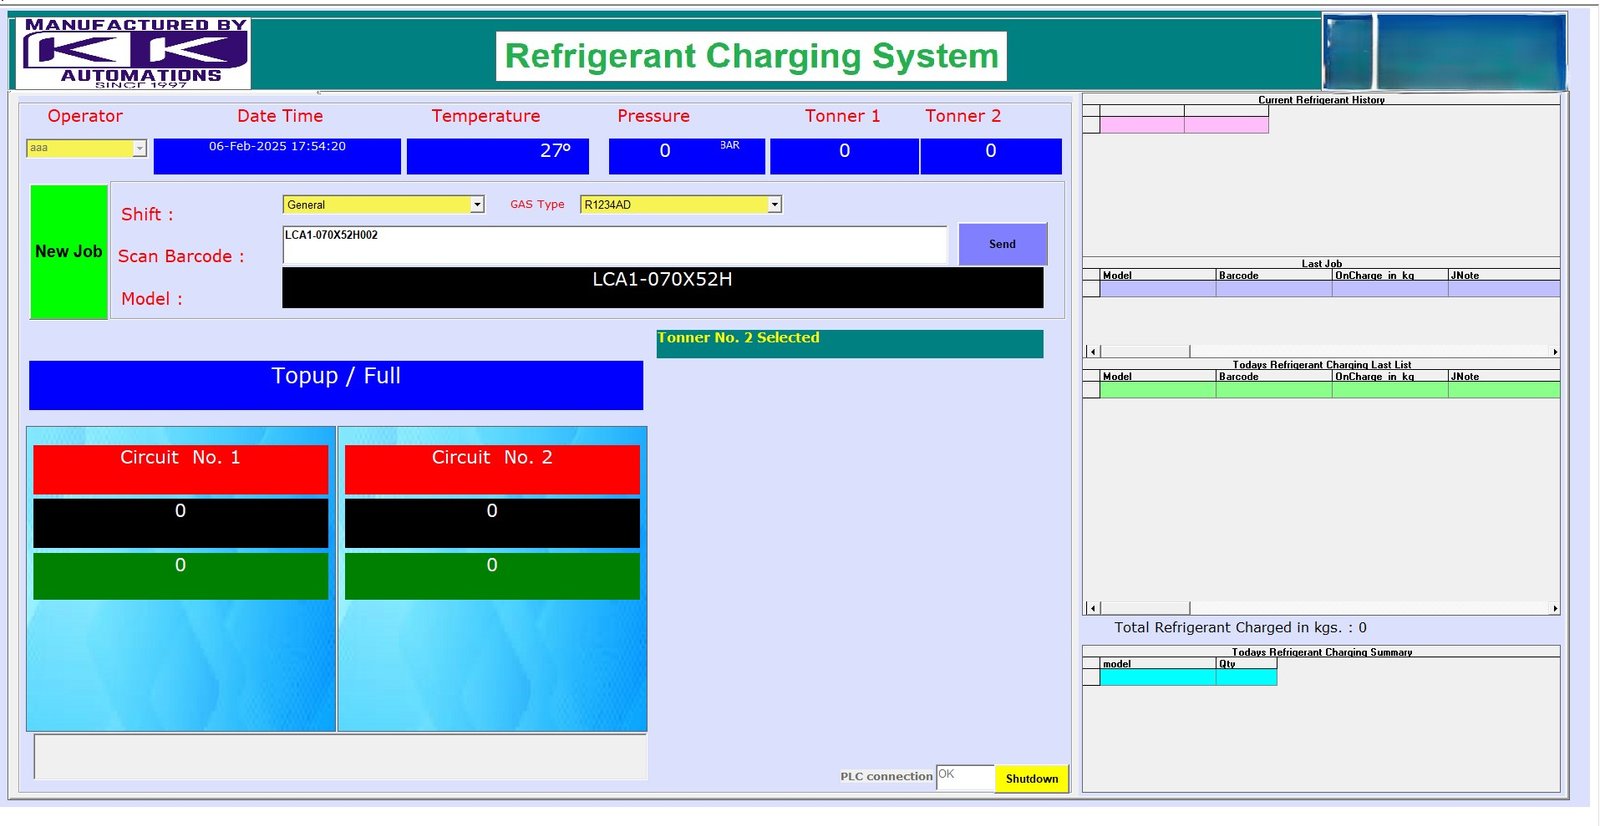Select the Circuit No. 1 red header

181,469
